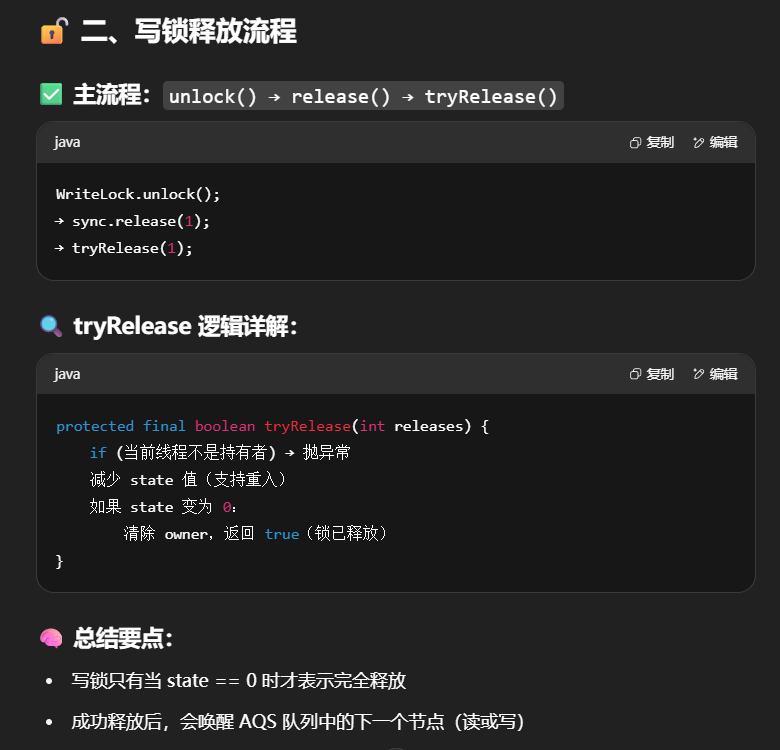Click the sync.release(1); code line

(132, 220)
